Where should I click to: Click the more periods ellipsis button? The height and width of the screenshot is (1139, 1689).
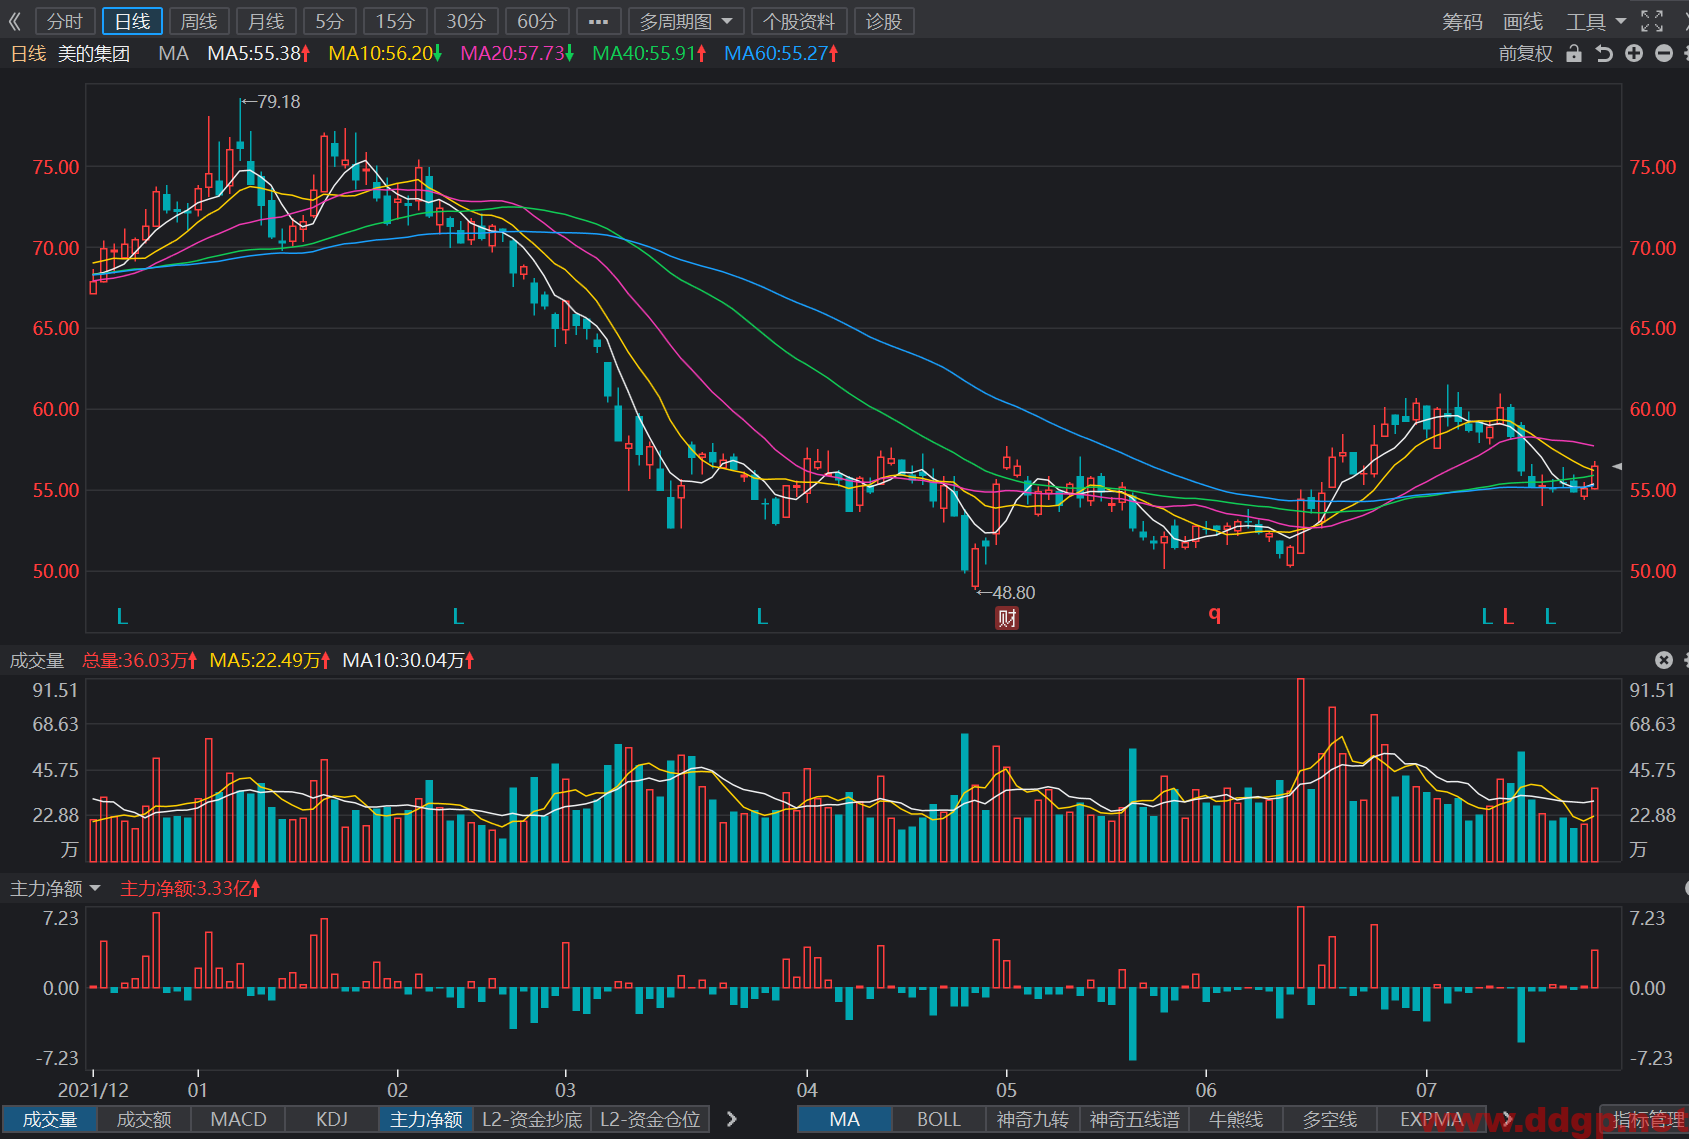click(x=598, y=21)
